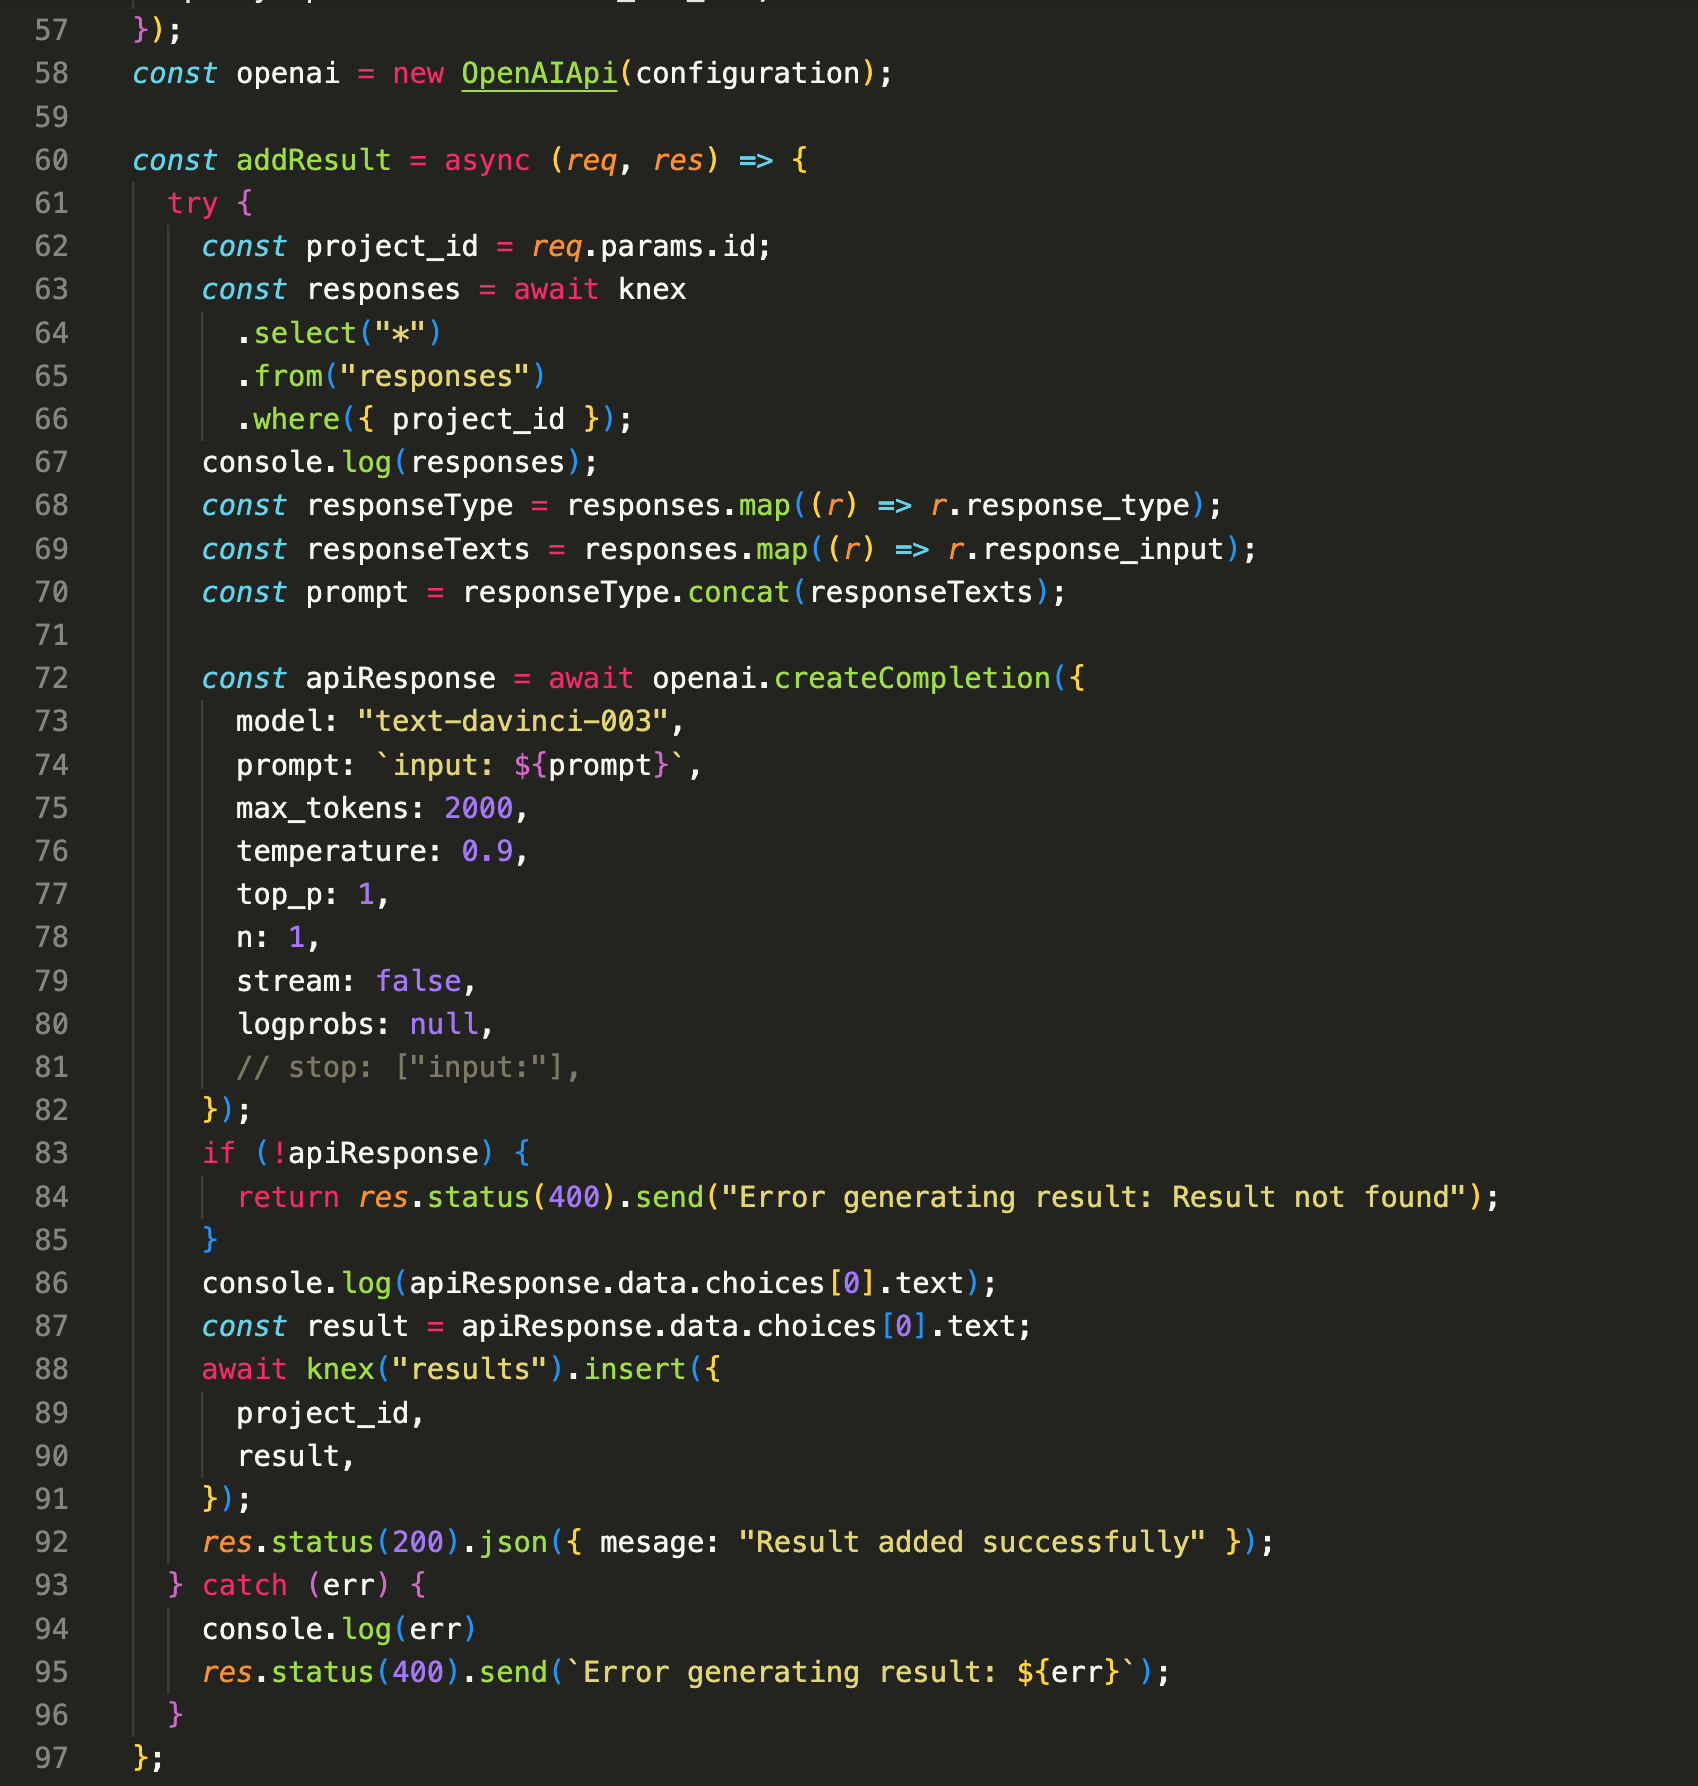Click the logprobs null value
The width and height of the screenshot is (1698, 1786).
click(444, 1024)
